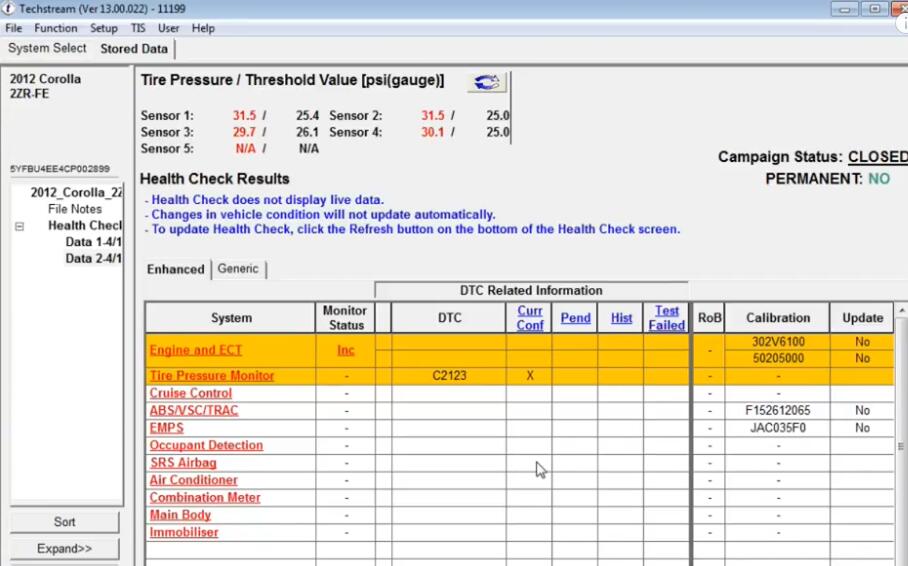The image size is (908, 566).
Task: Click the X mark in Curr Conf column
Action: tap(530, 375)
